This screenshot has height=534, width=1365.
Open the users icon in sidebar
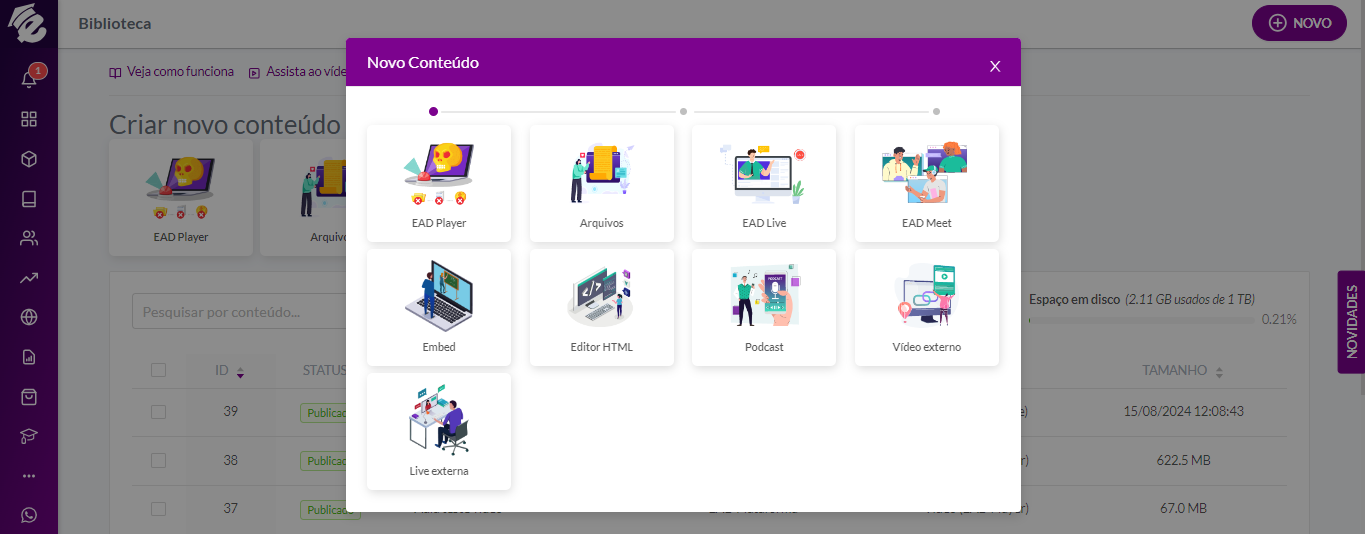click(29, 238)
